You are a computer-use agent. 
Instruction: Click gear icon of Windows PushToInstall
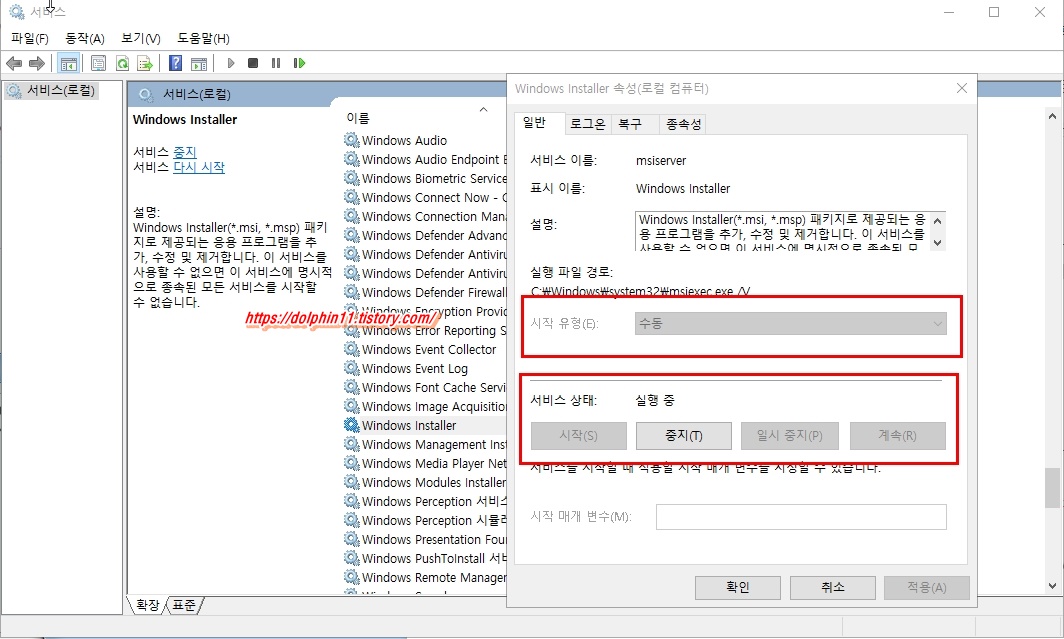(x=352, y=558)
